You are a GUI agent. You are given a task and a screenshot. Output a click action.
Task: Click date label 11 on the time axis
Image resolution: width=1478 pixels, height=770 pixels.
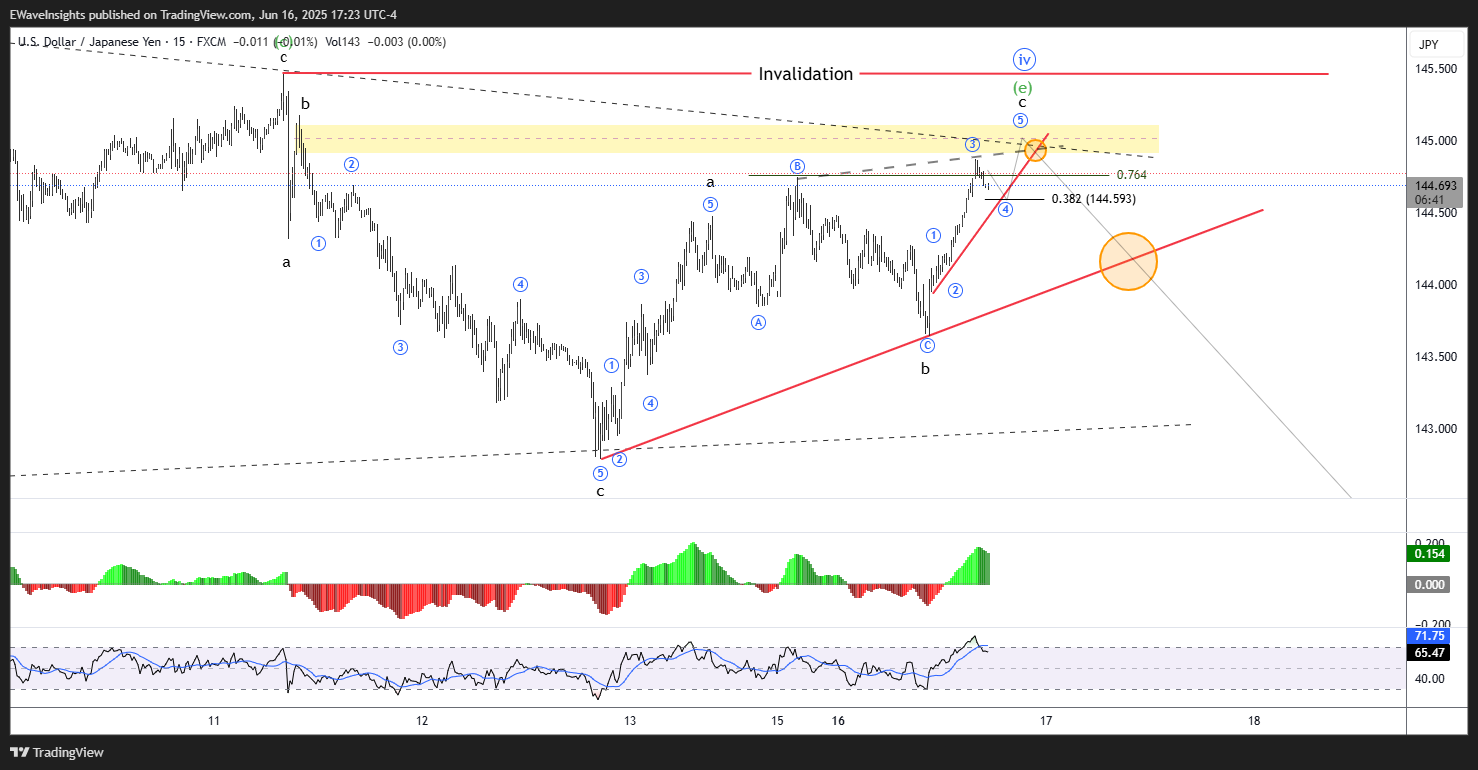[x=214, y=721]
